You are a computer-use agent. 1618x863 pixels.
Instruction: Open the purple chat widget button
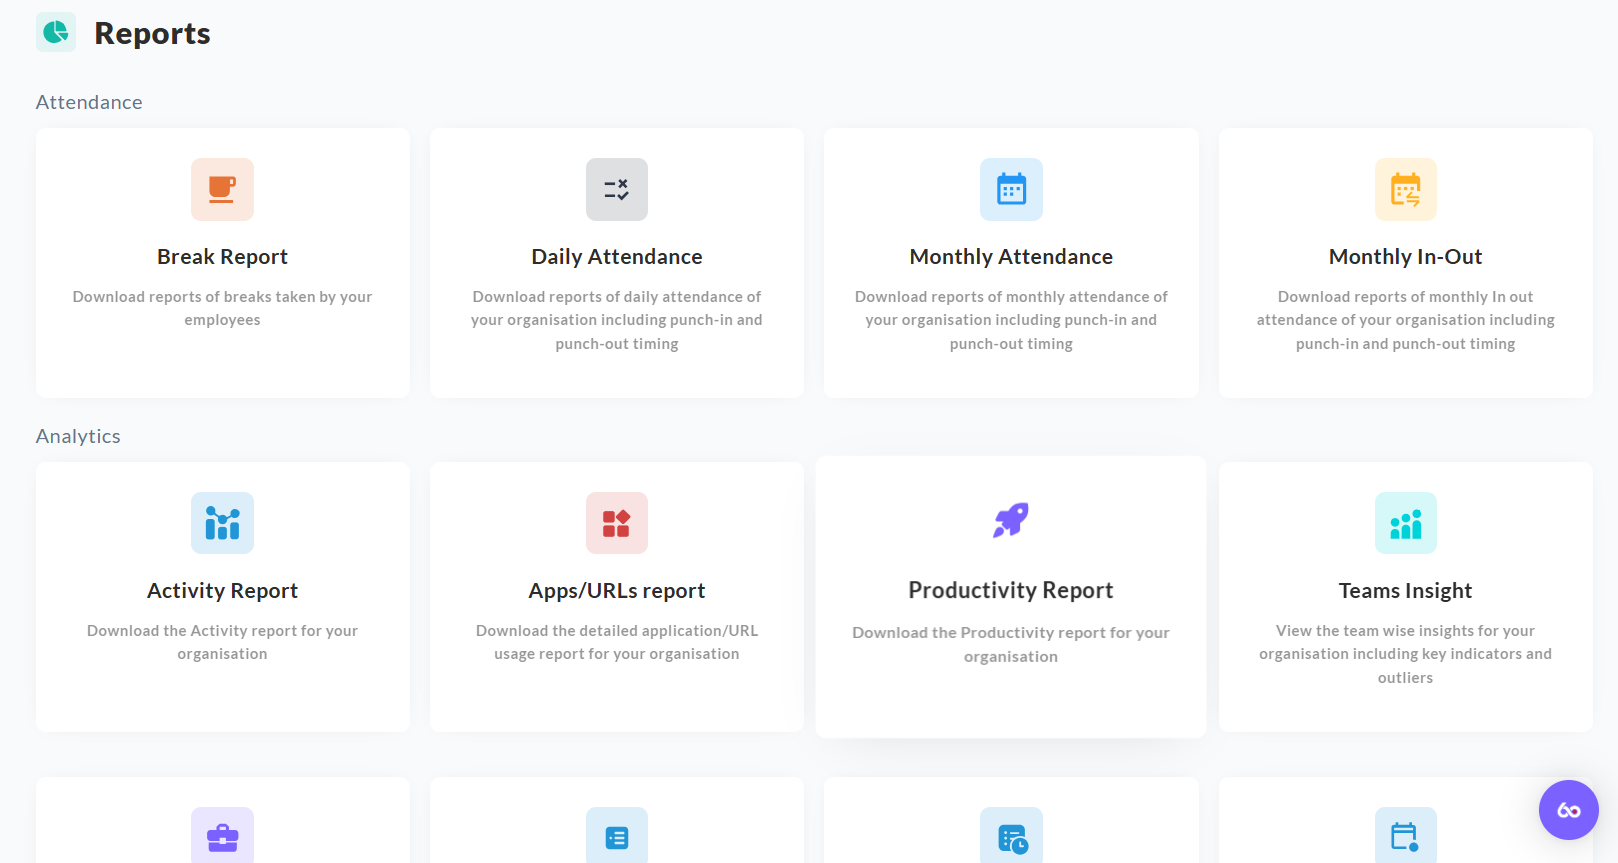[x=1568, y=810]
